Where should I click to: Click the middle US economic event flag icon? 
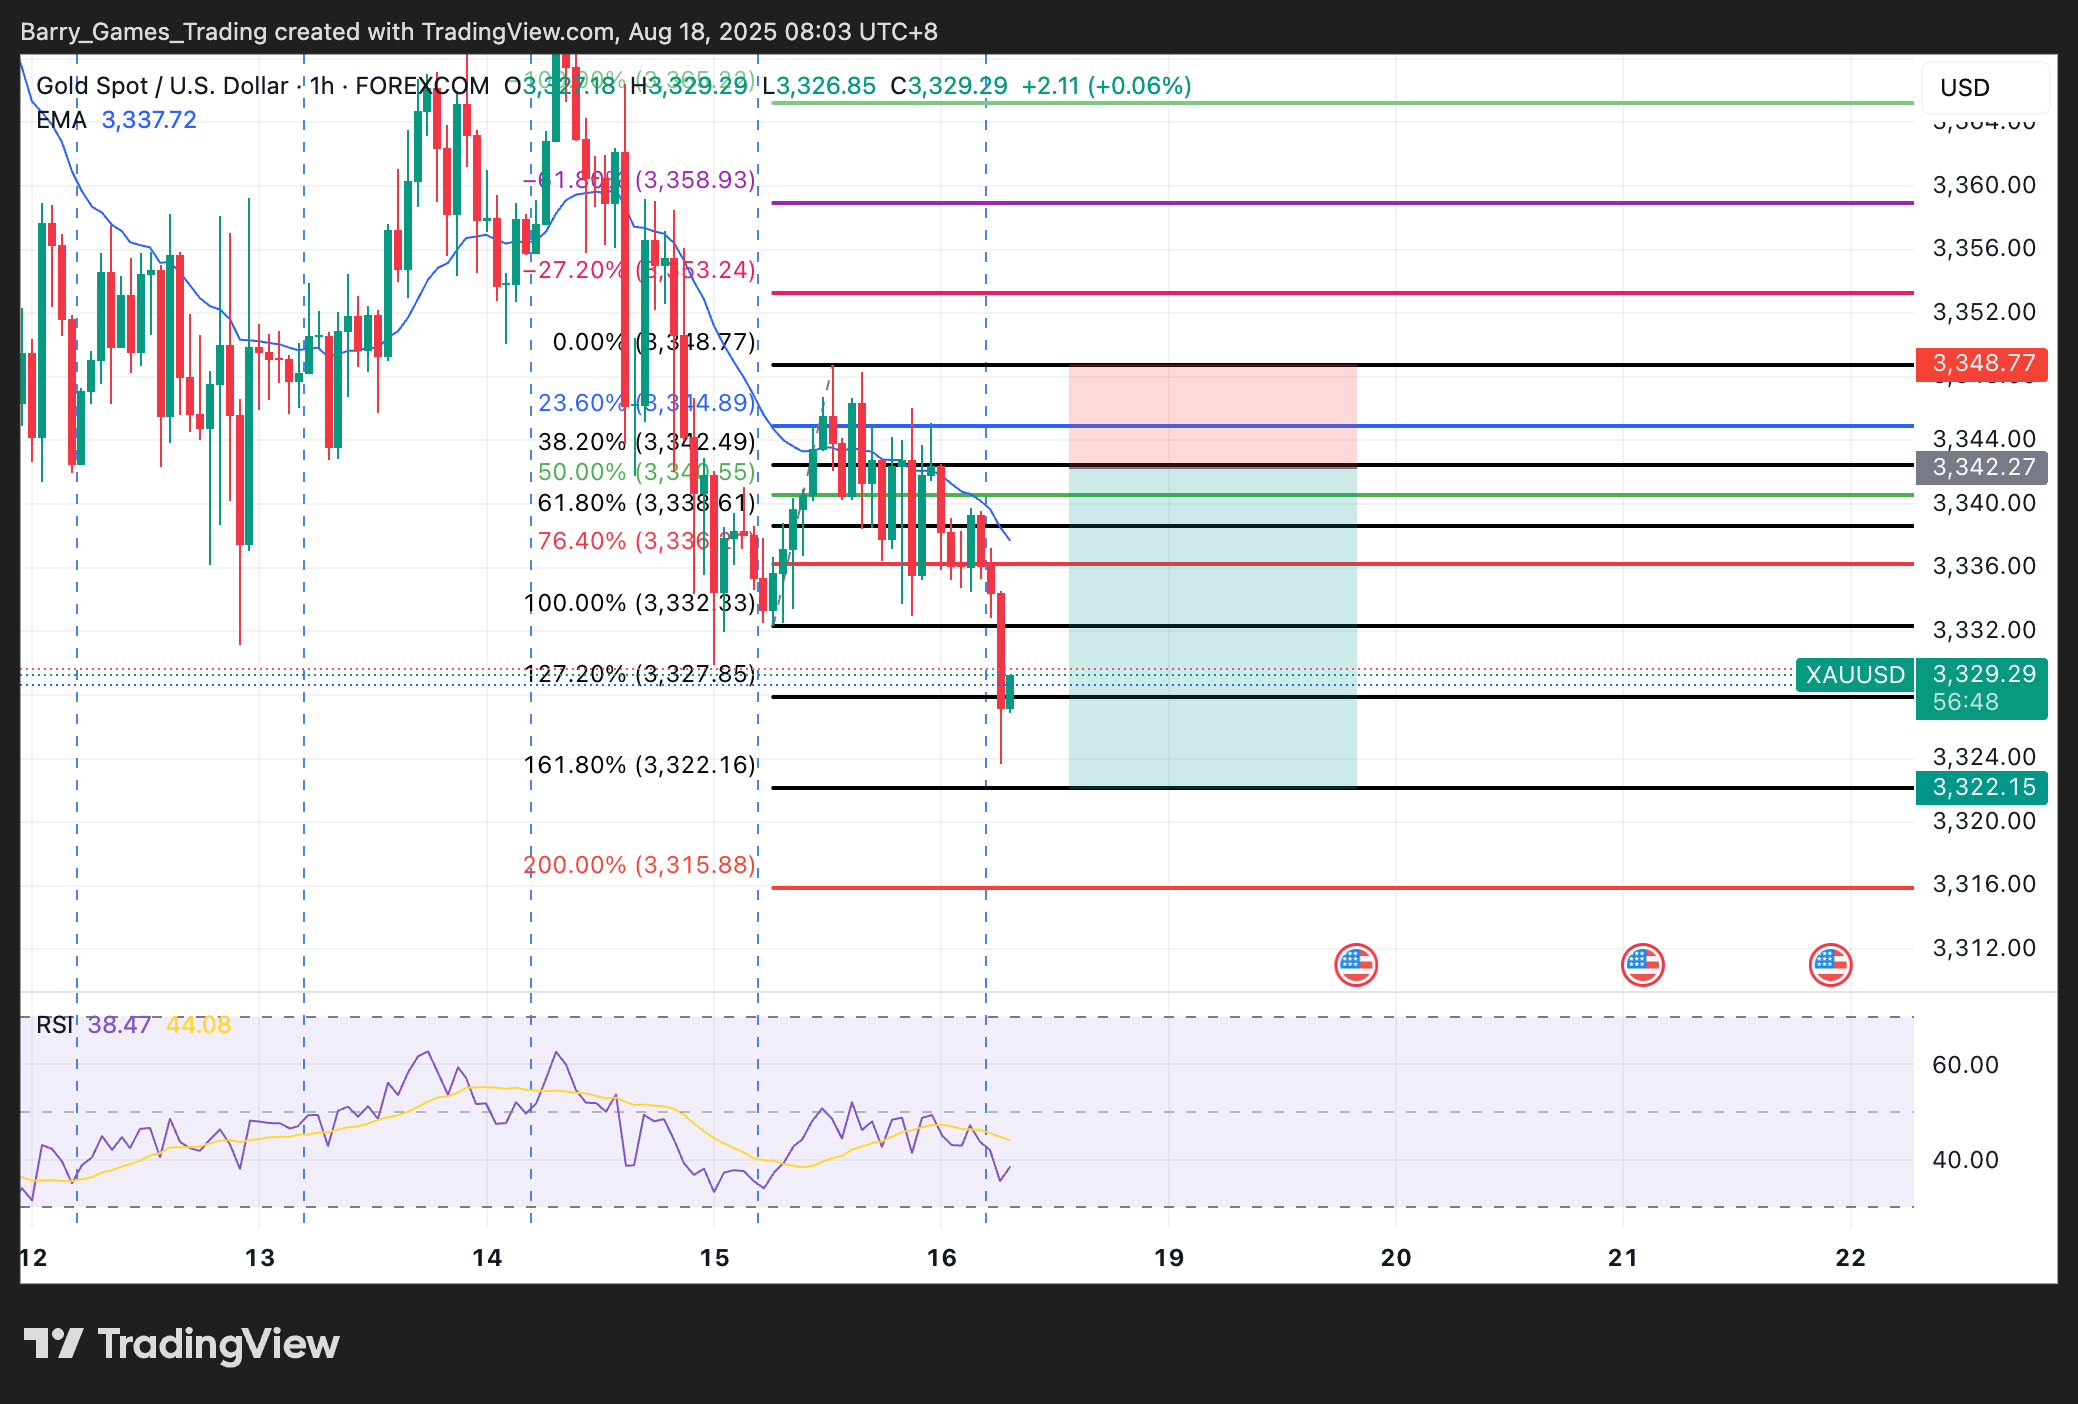coord(1642,965)
